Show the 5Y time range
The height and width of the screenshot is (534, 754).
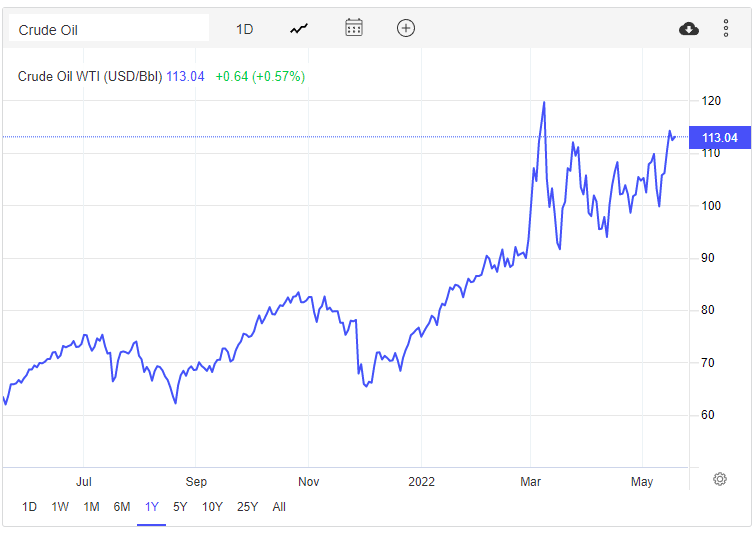click(180, 507)
